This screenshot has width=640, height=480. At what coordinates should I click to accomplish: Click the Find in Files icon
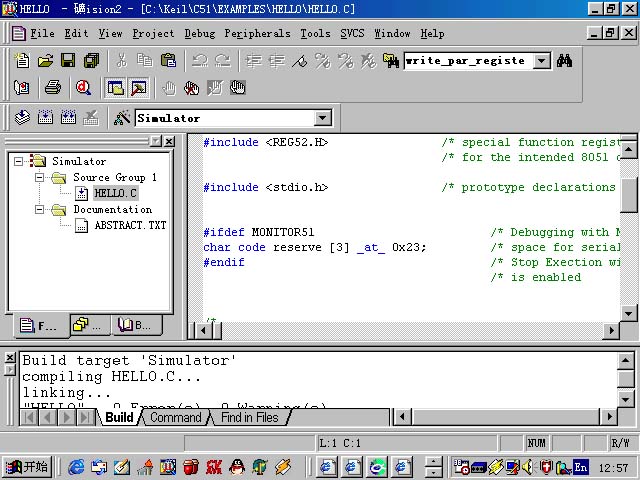[x=391, y=61]
